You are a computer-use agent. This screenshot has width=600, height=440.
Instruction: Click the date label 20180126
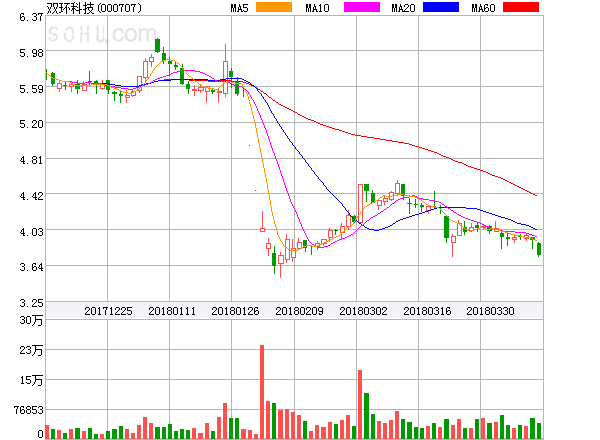coord(235,311)
